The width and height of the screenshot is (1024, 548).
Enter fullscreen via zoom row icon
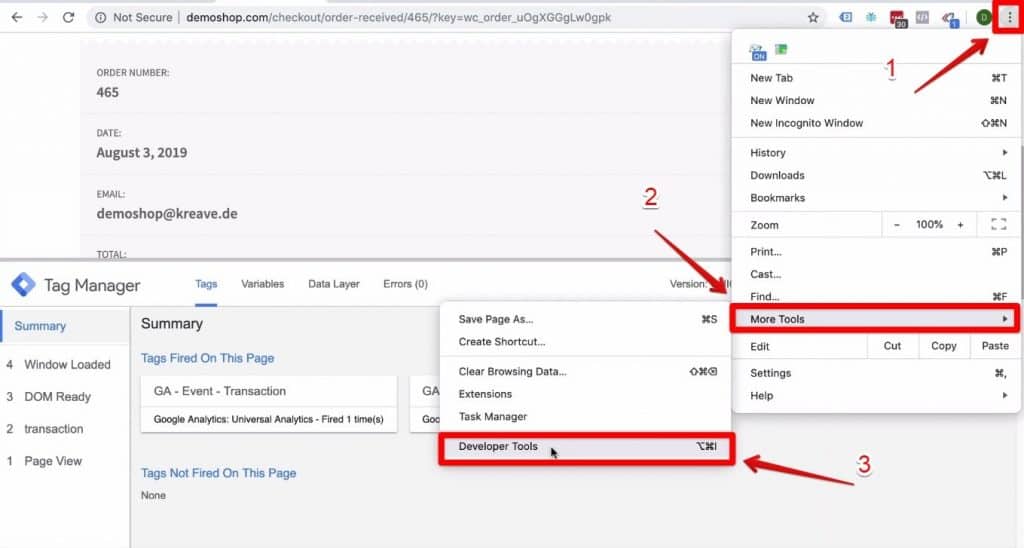click(x=999, y=225)
